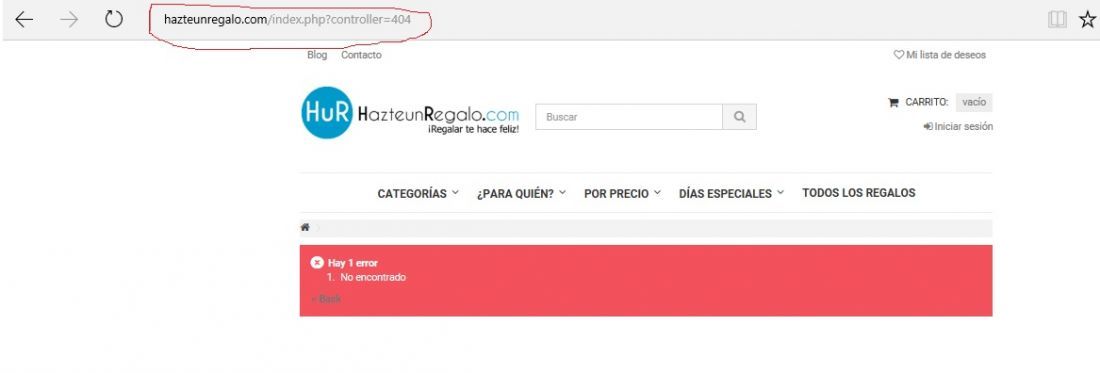Screen dimensions: 1100x373
Task: Expand the ¿PARA QUIÉN? dropdown
Action: pyautogui.click(x=521, y=194)
